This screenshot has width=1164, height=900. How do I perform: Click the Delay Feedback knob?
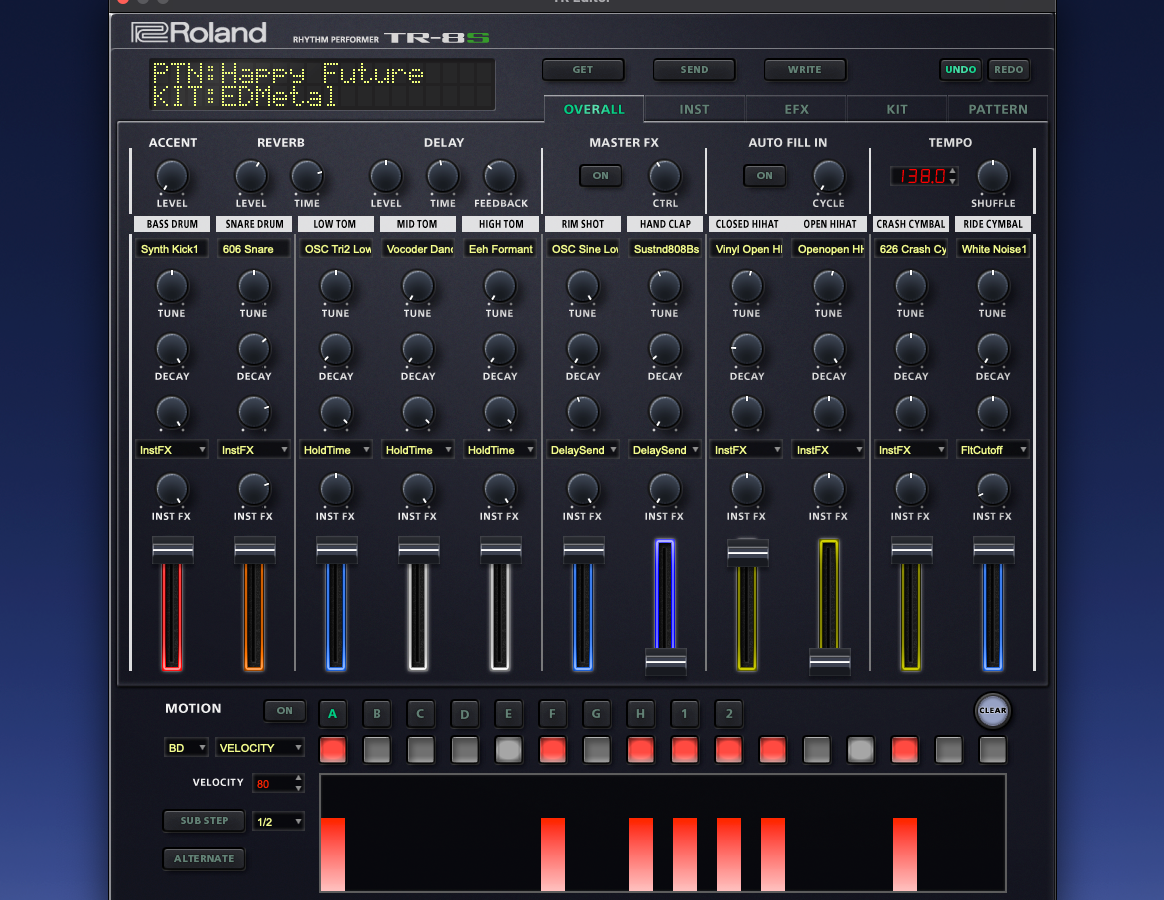pos(500,176)
